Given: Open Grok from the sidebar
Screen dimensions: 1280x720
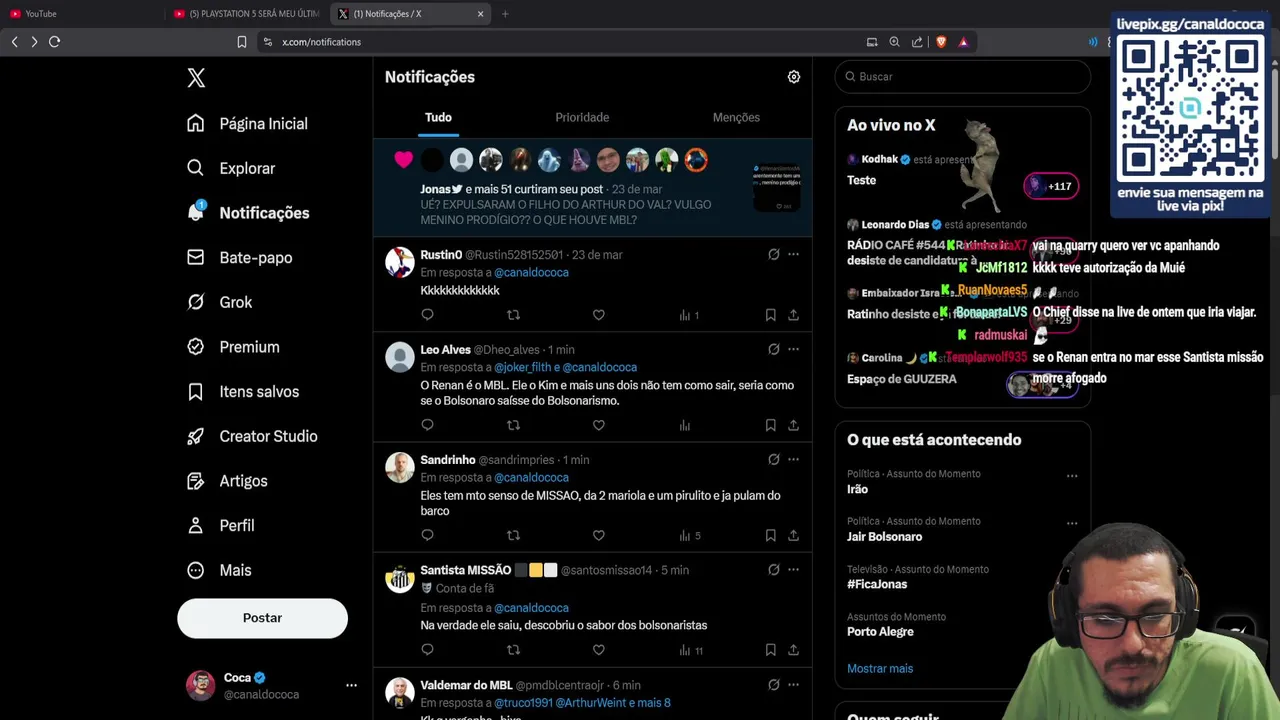Looking at the screenshot, I should tap(219, 302).
